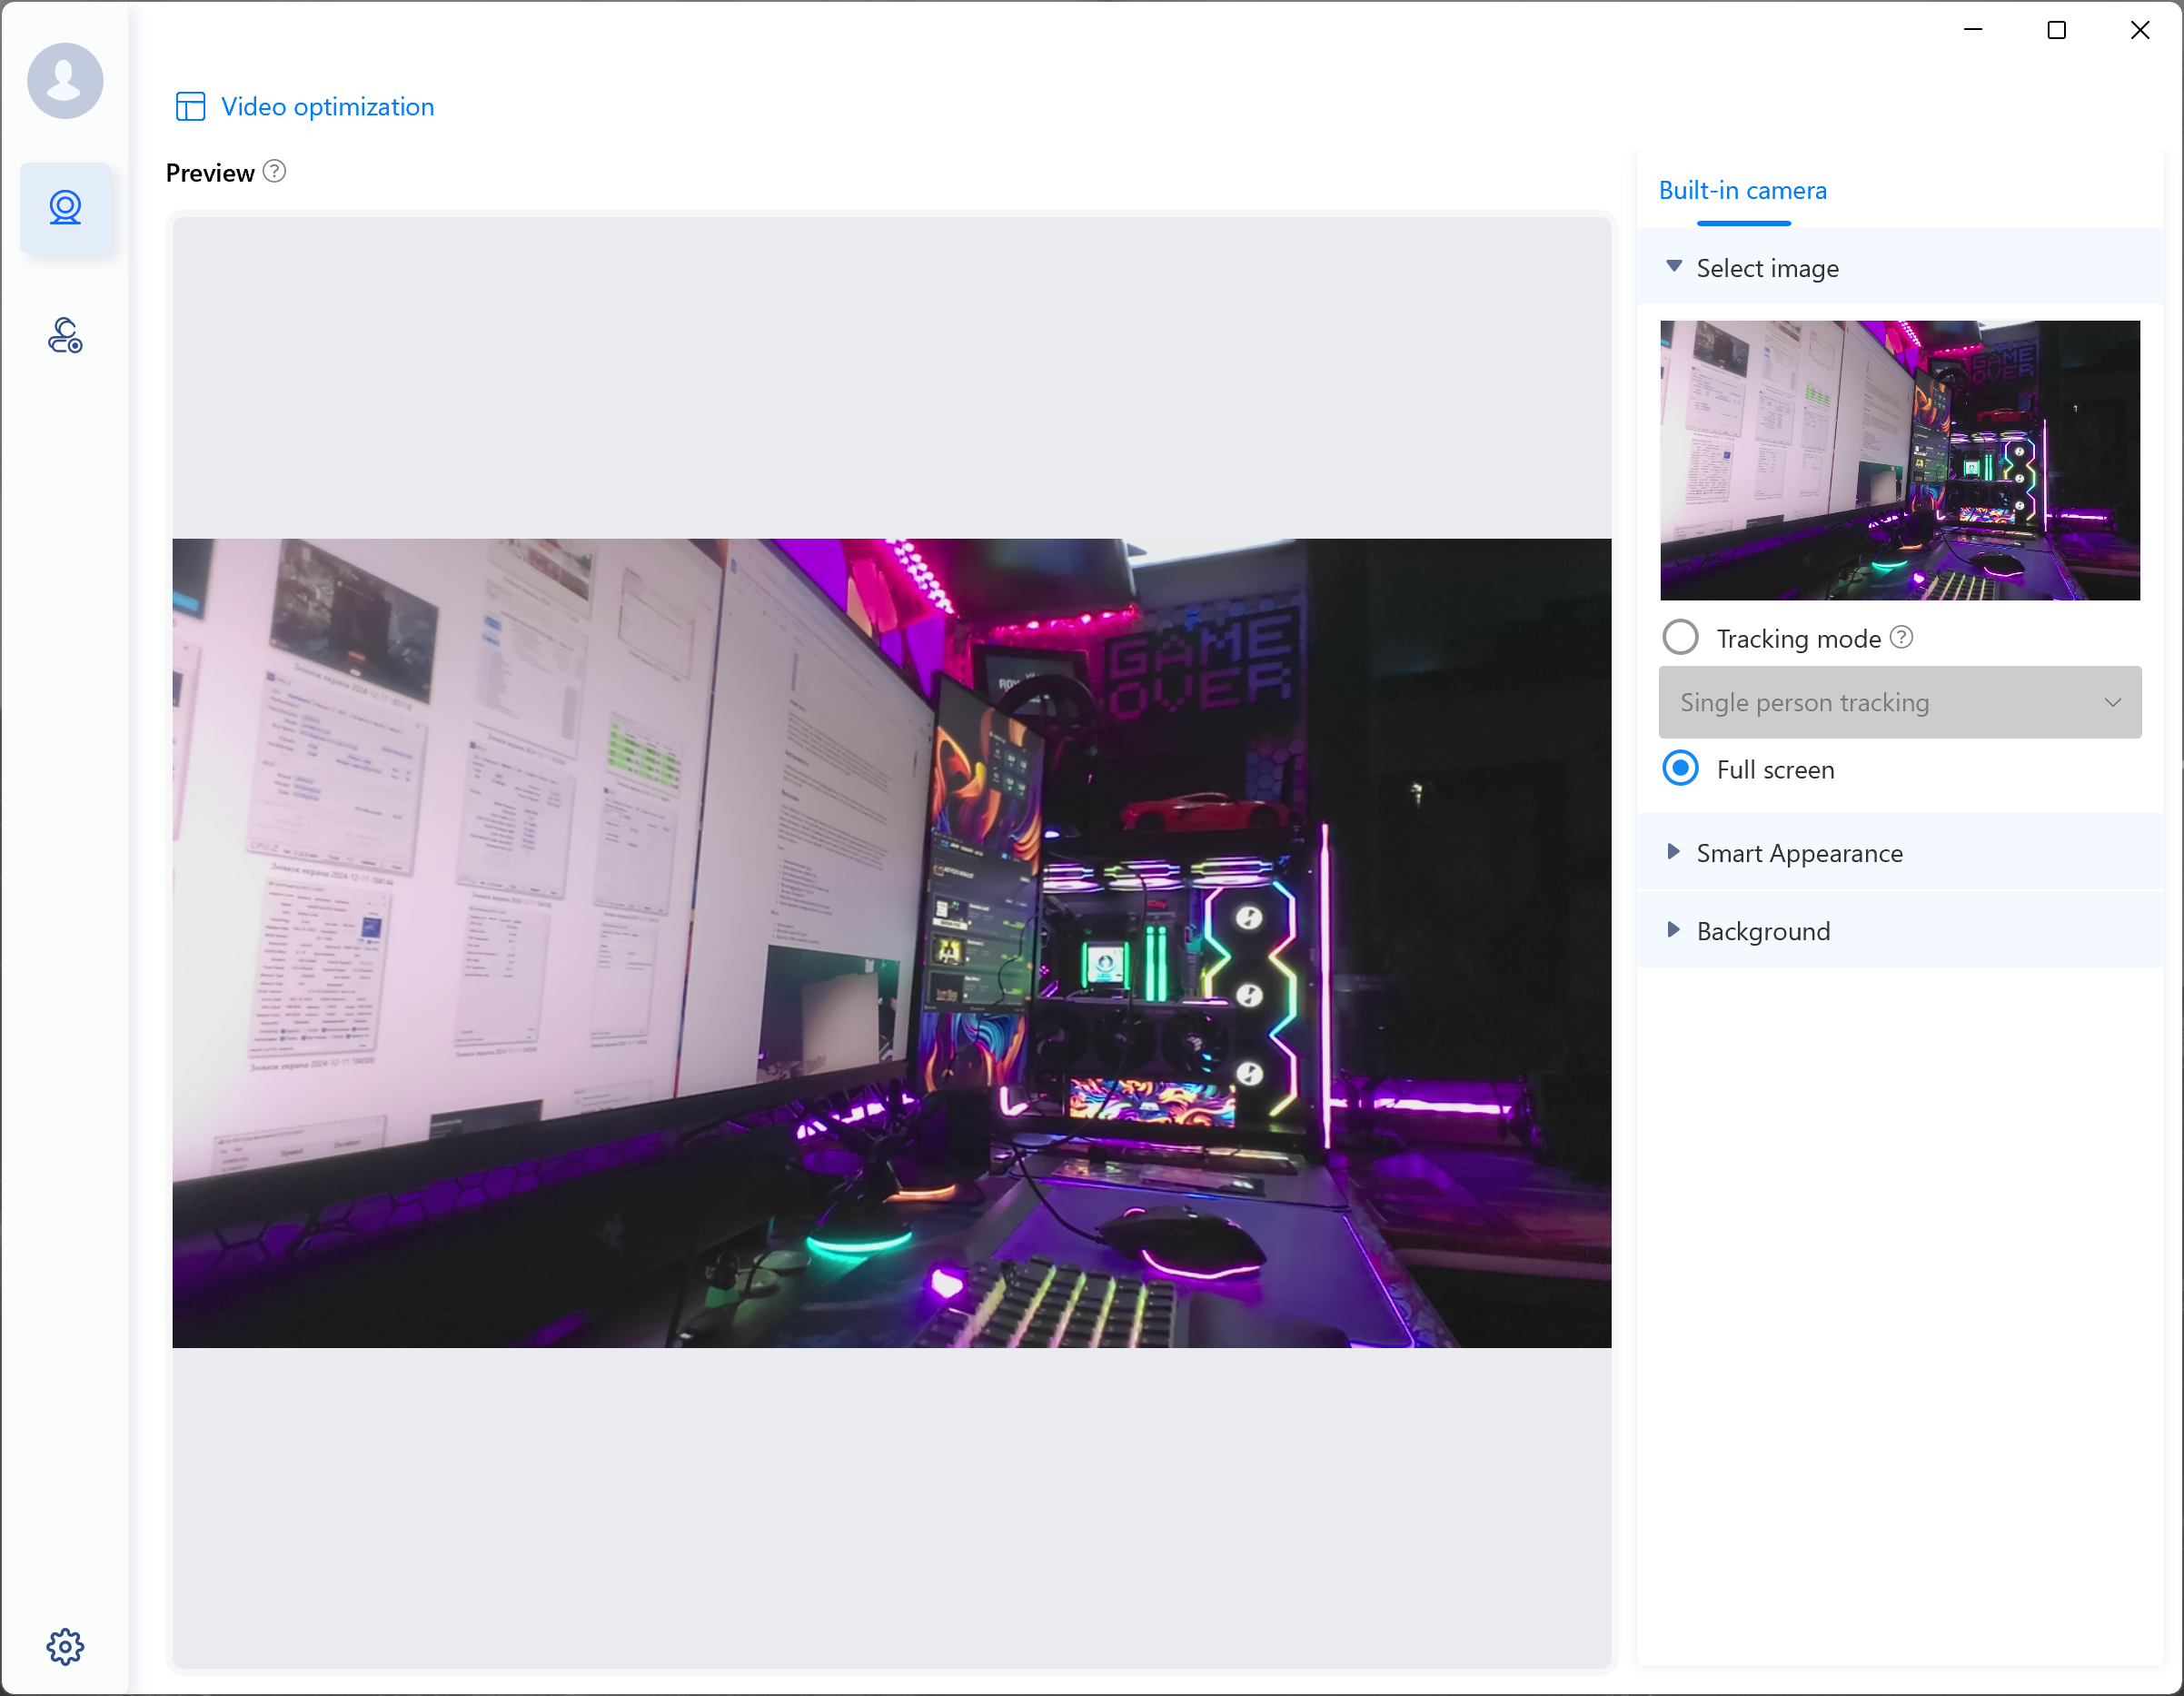Click the Preview help question mark icon
Image resolution: width=2184 pixels, height=1696 pixels.
pyautogui.click(x=274, y=172)
